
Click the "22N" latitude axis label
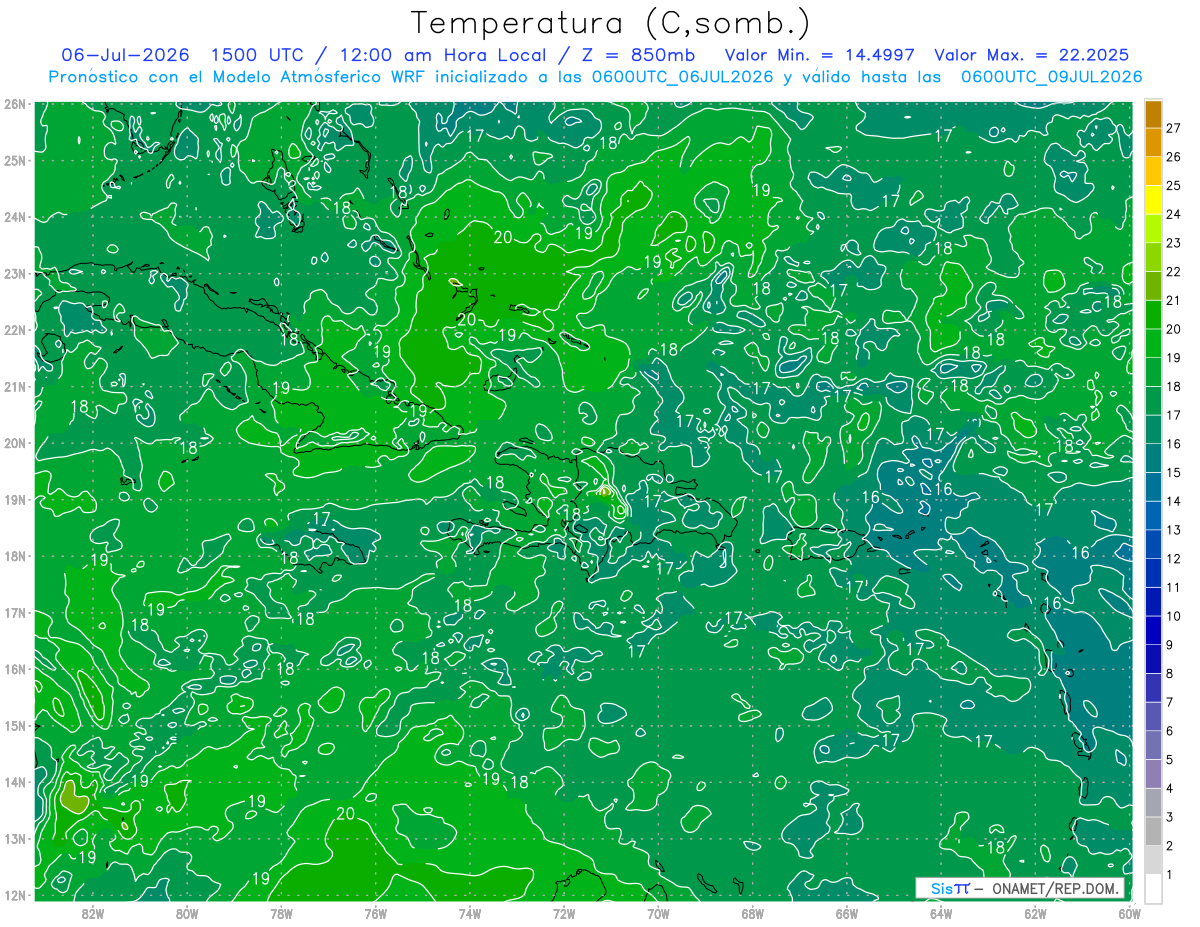[x=15, y=330]
